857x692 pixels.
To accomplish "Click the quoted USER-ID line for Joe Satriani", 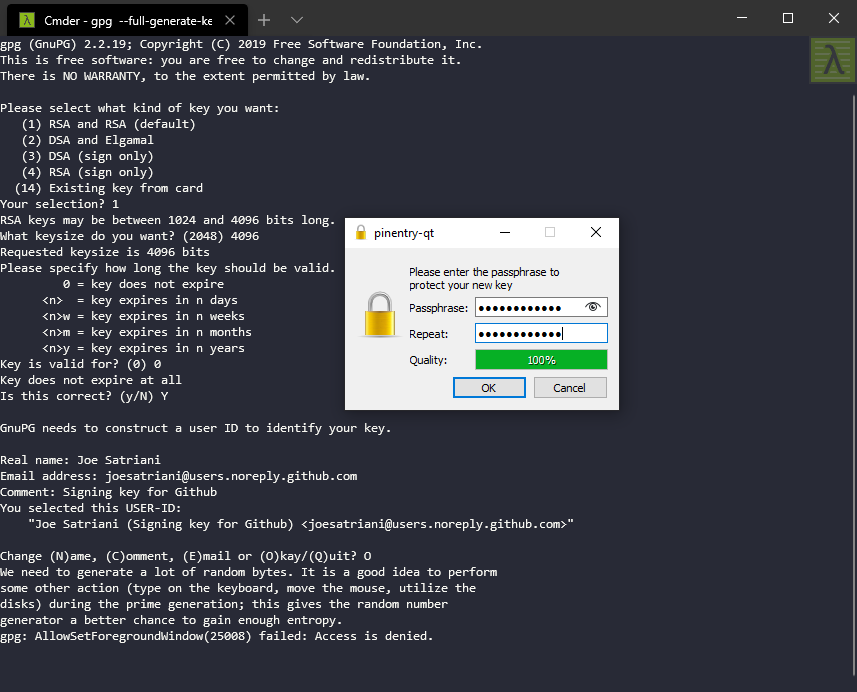I will pos(301,524).
